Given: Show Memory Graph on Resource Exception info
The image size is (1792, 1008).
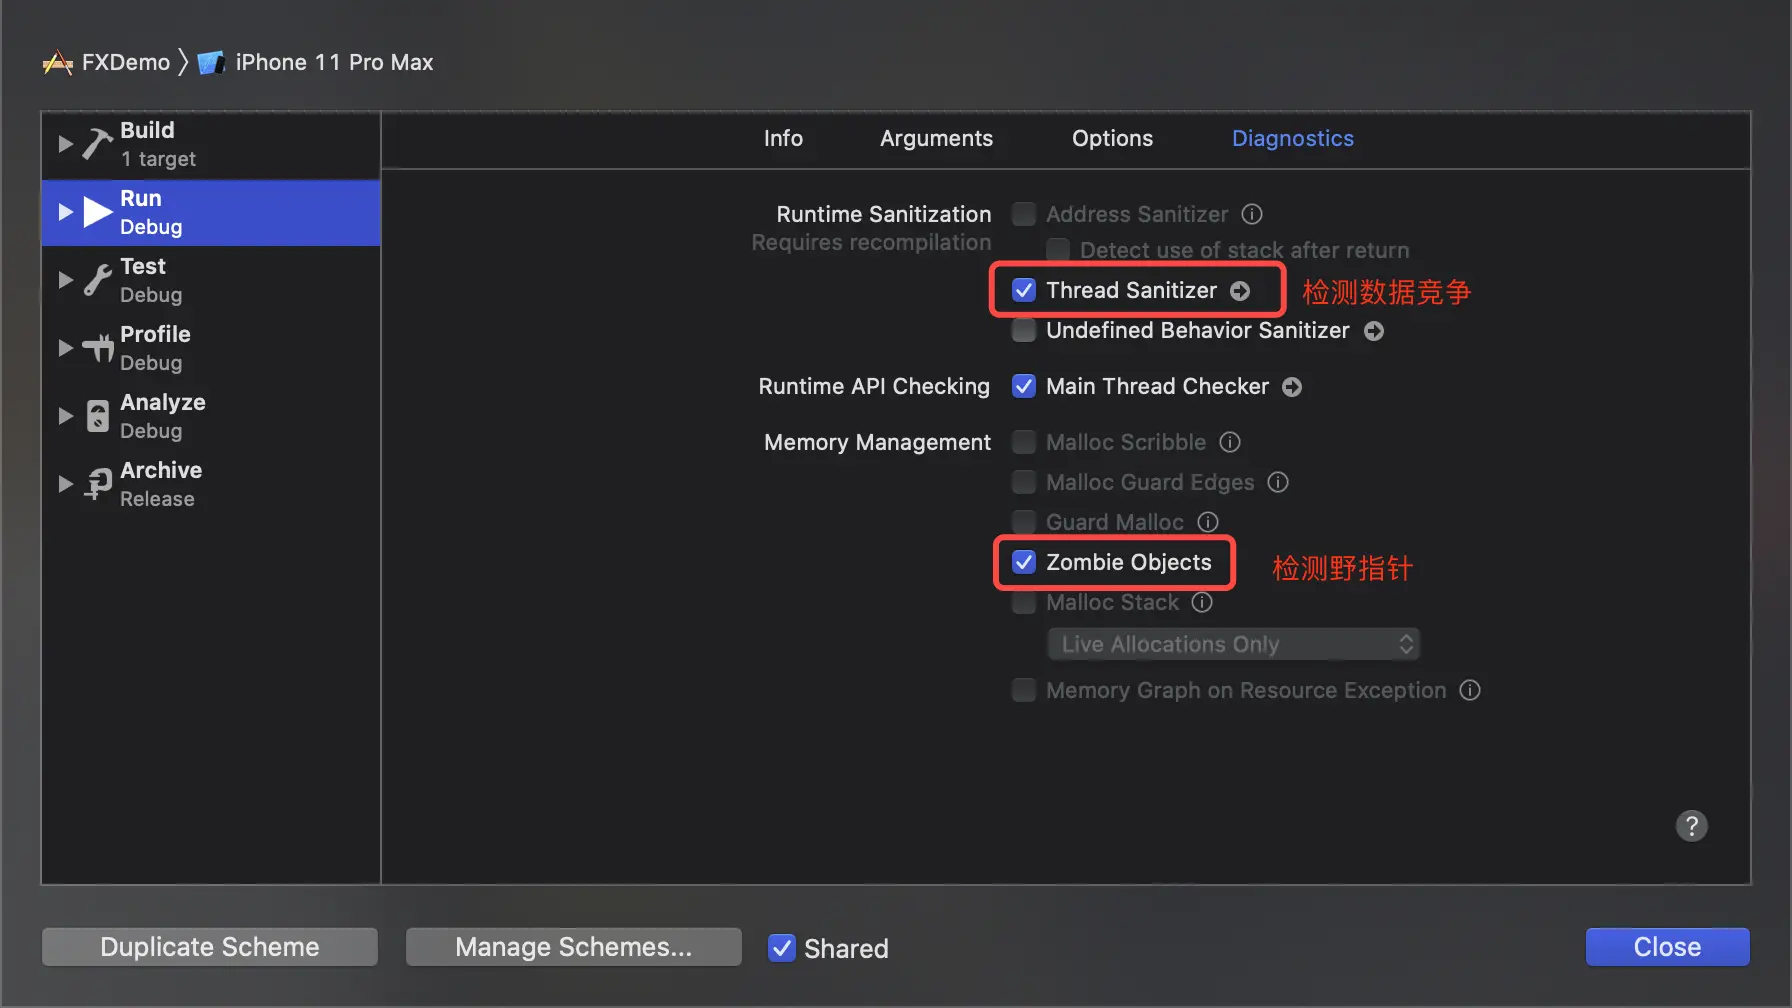Looking at the screenshot, I should tap(1470, 690).
